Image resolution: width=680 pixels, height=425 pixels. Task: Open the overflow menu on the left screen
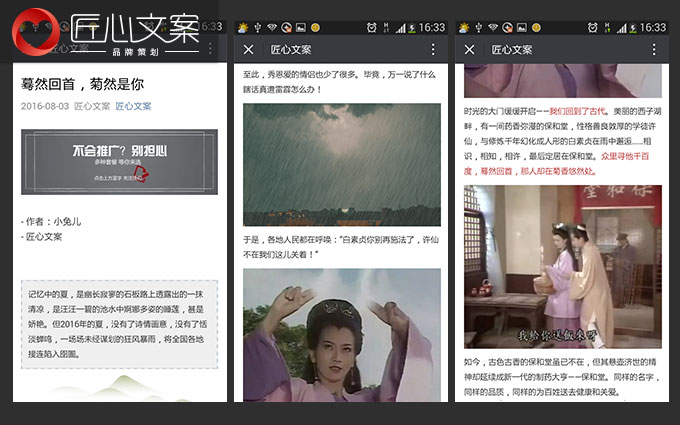211,48
